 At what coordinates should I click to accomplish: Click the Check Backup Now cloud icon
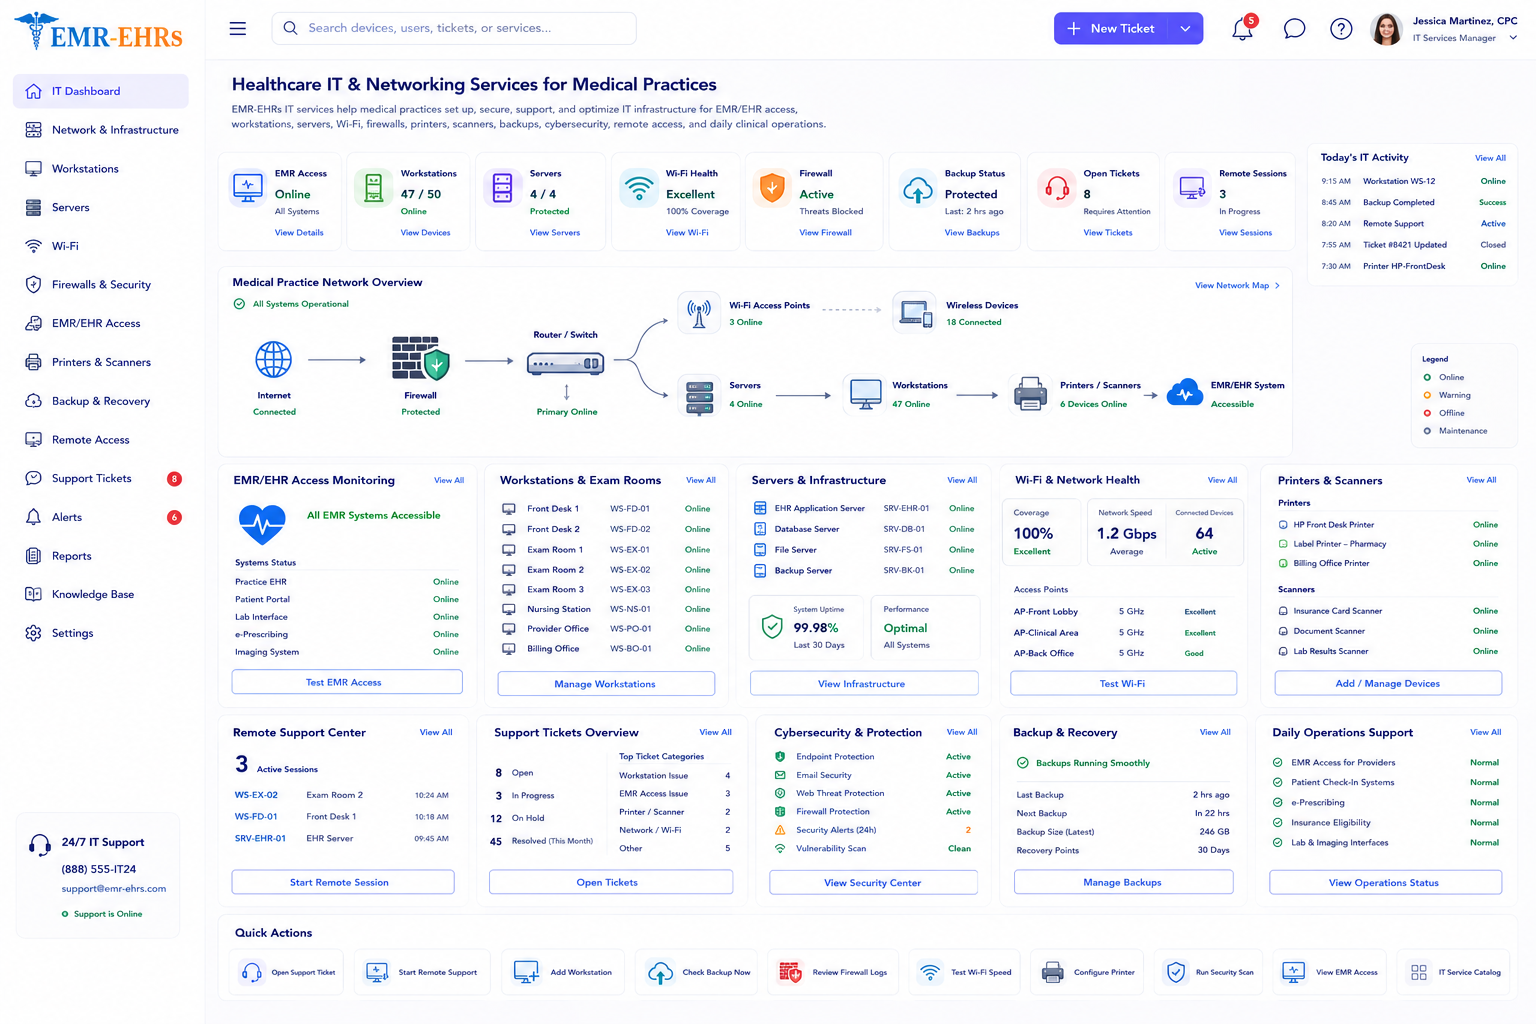[661, 972]
